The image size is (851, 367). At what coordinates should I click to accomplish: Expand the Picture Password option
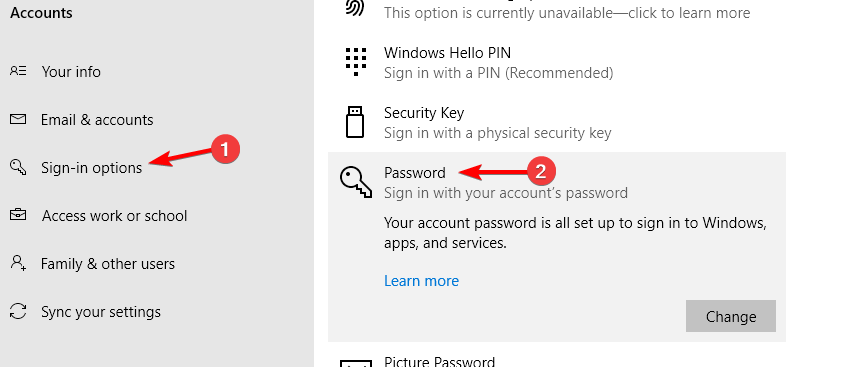point(557,361)
